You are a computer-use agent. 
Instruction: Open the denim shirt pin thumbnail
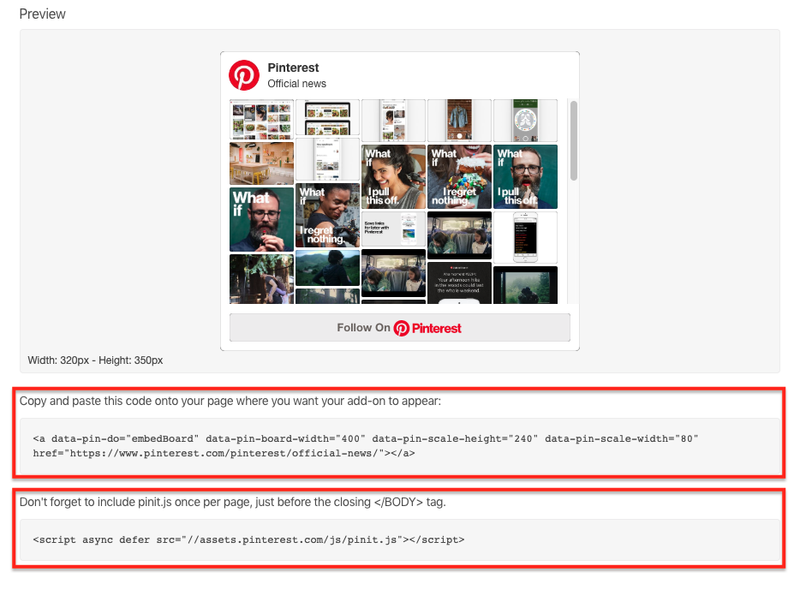[x=459, y=120]
